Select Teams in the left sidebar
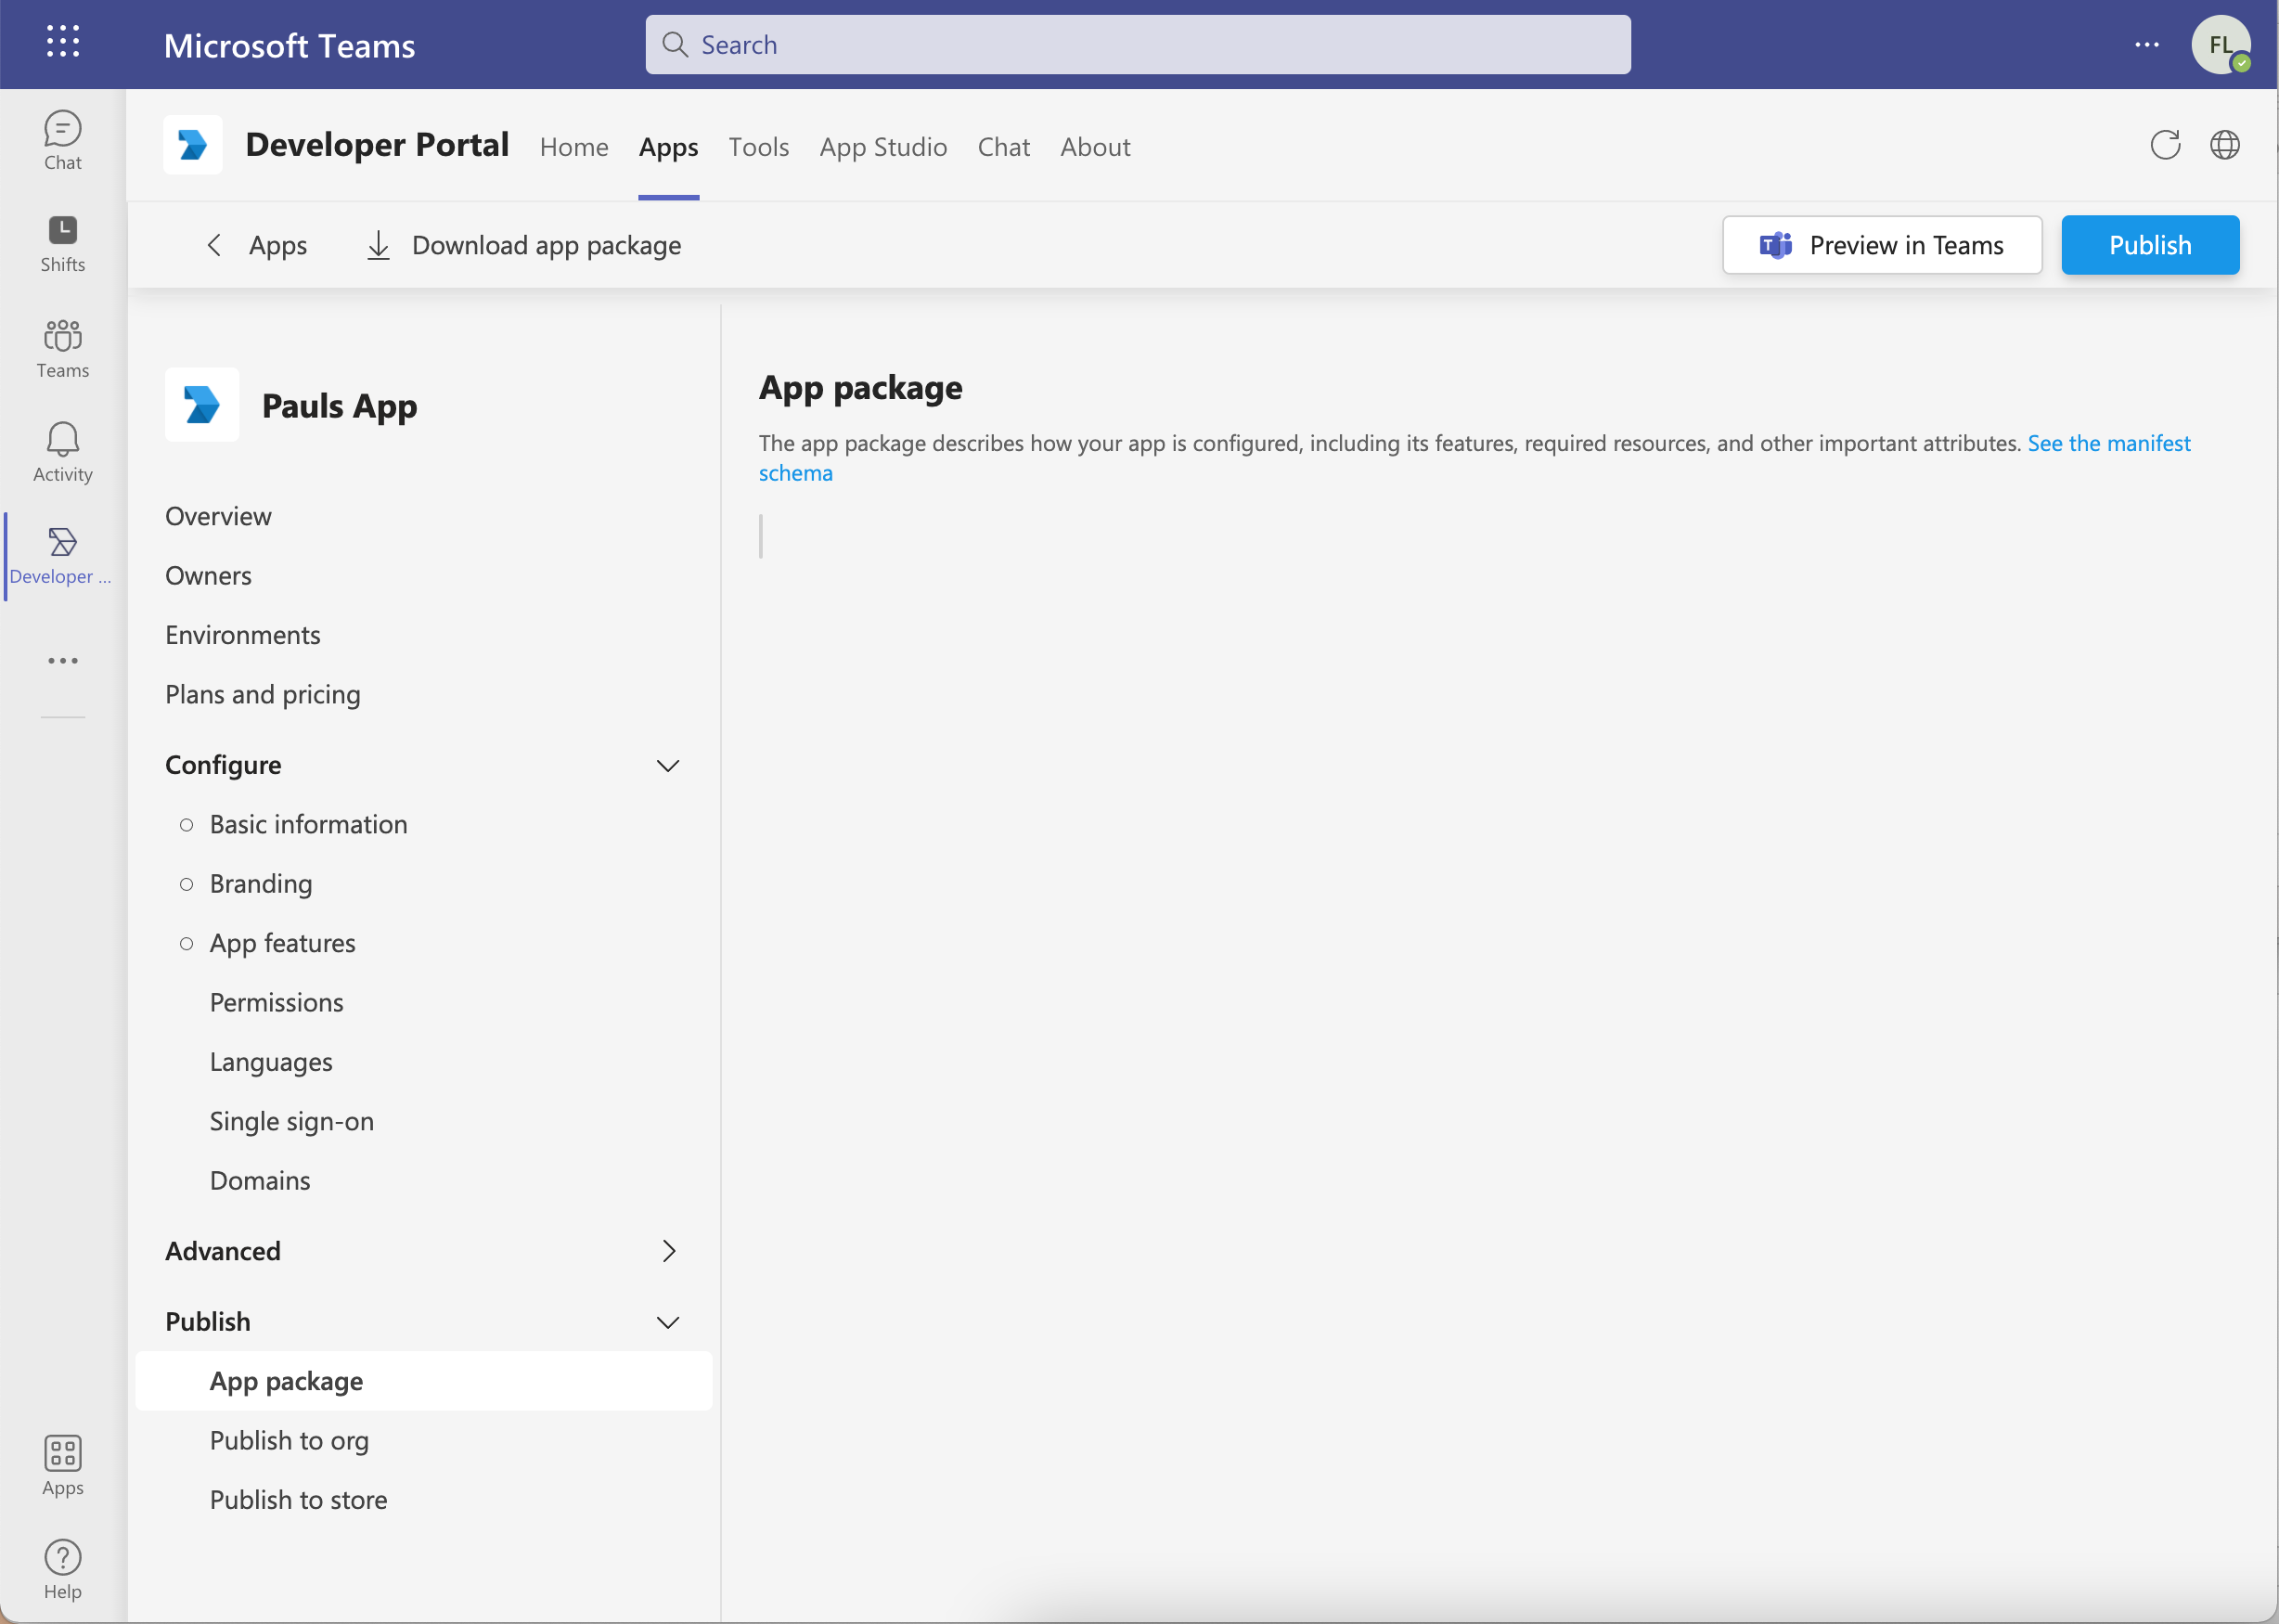The width and height of the screenshot is (2279, 1624). click(62, 348)
